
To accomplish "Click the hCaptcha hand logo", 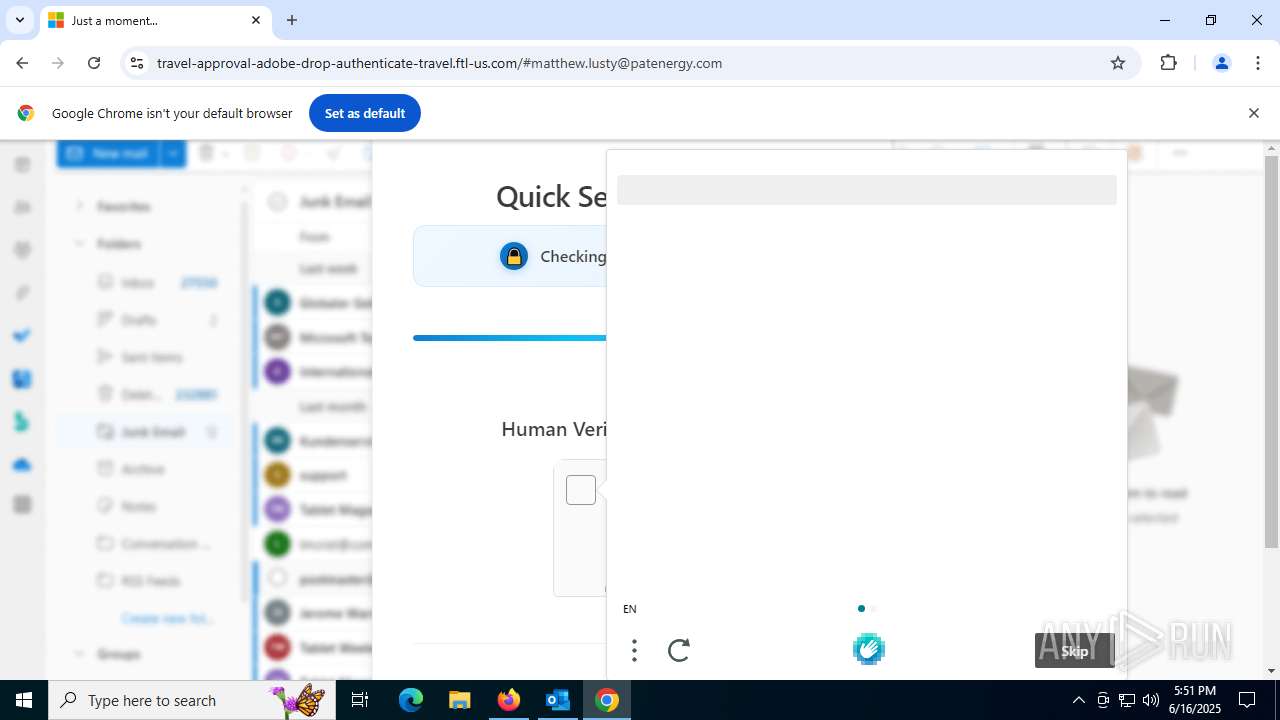I will pos(869,650).
